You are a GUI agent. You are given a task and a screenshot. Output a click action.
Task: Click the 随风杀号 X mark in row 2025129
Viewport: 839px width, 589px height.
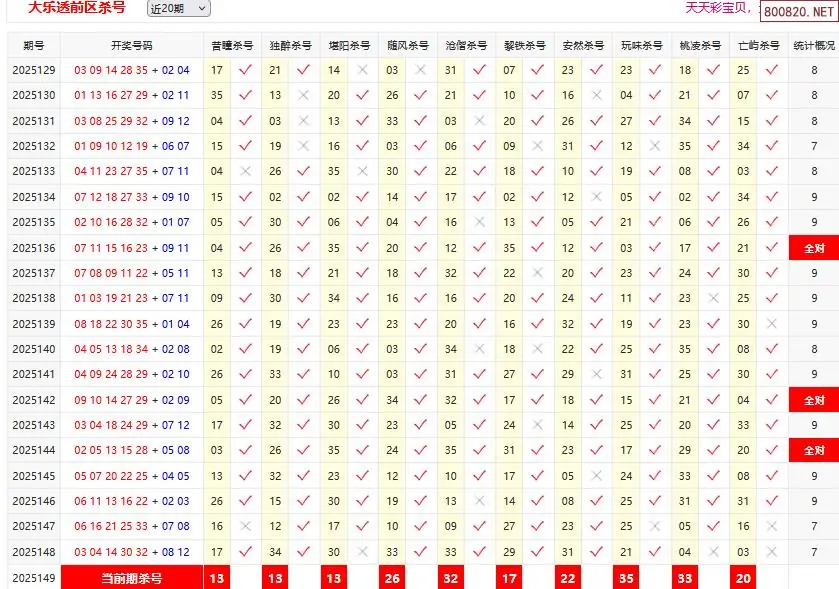tap(421, 70)
